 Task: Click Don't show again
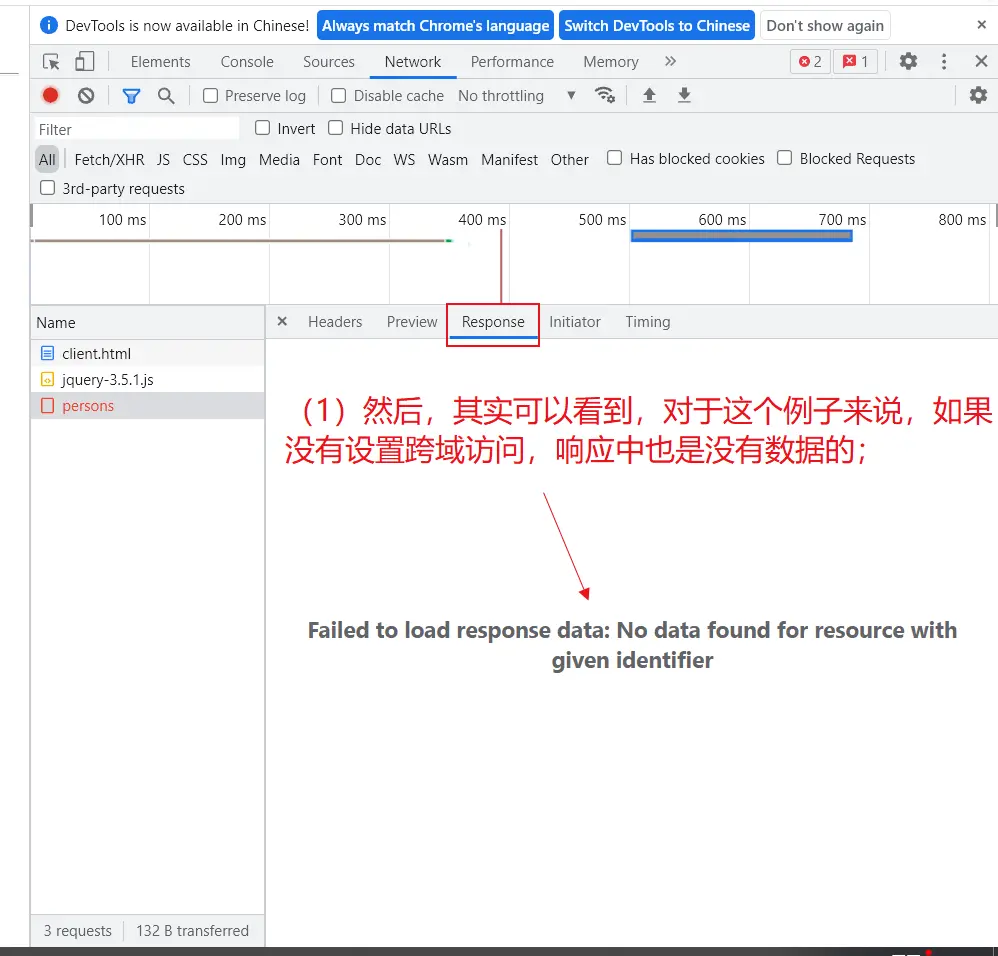point(825,25)
